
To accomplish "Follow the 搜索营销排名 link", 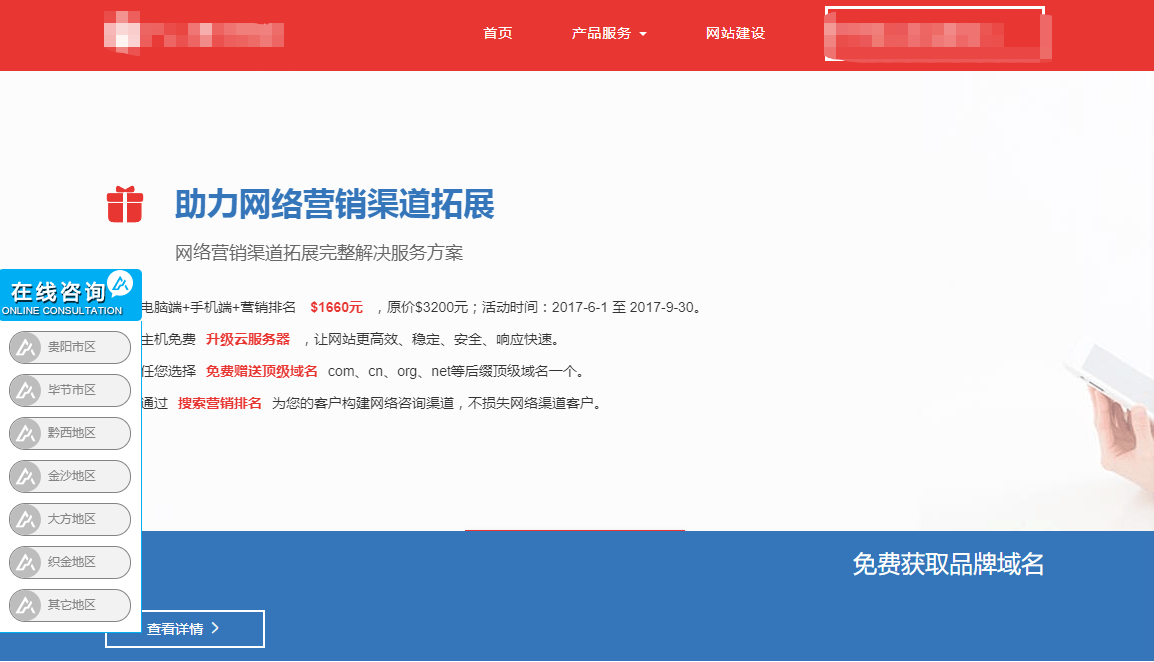I will [x=219, y=403].
